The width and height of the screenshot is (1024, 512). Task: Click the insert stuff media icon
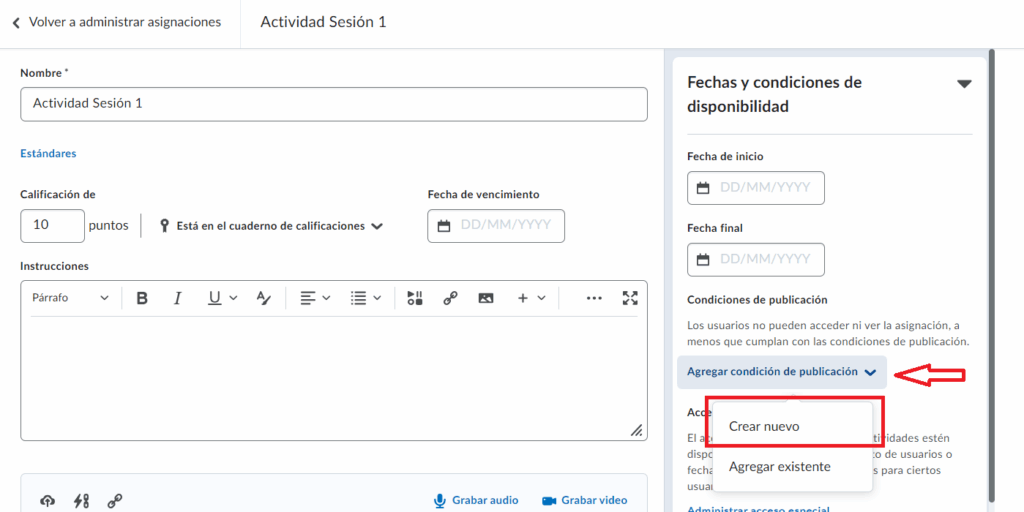click(x=415, y=298)
